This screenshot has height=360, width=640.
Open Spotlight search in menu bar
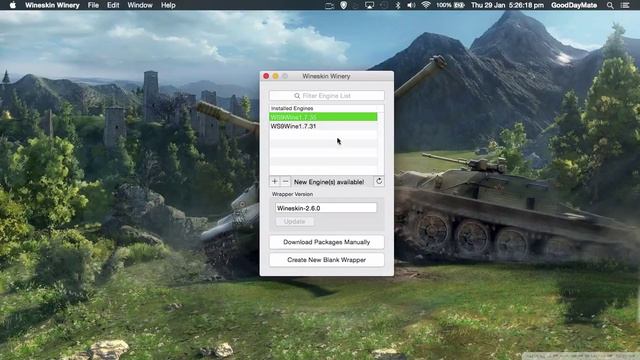coord(610,5)
